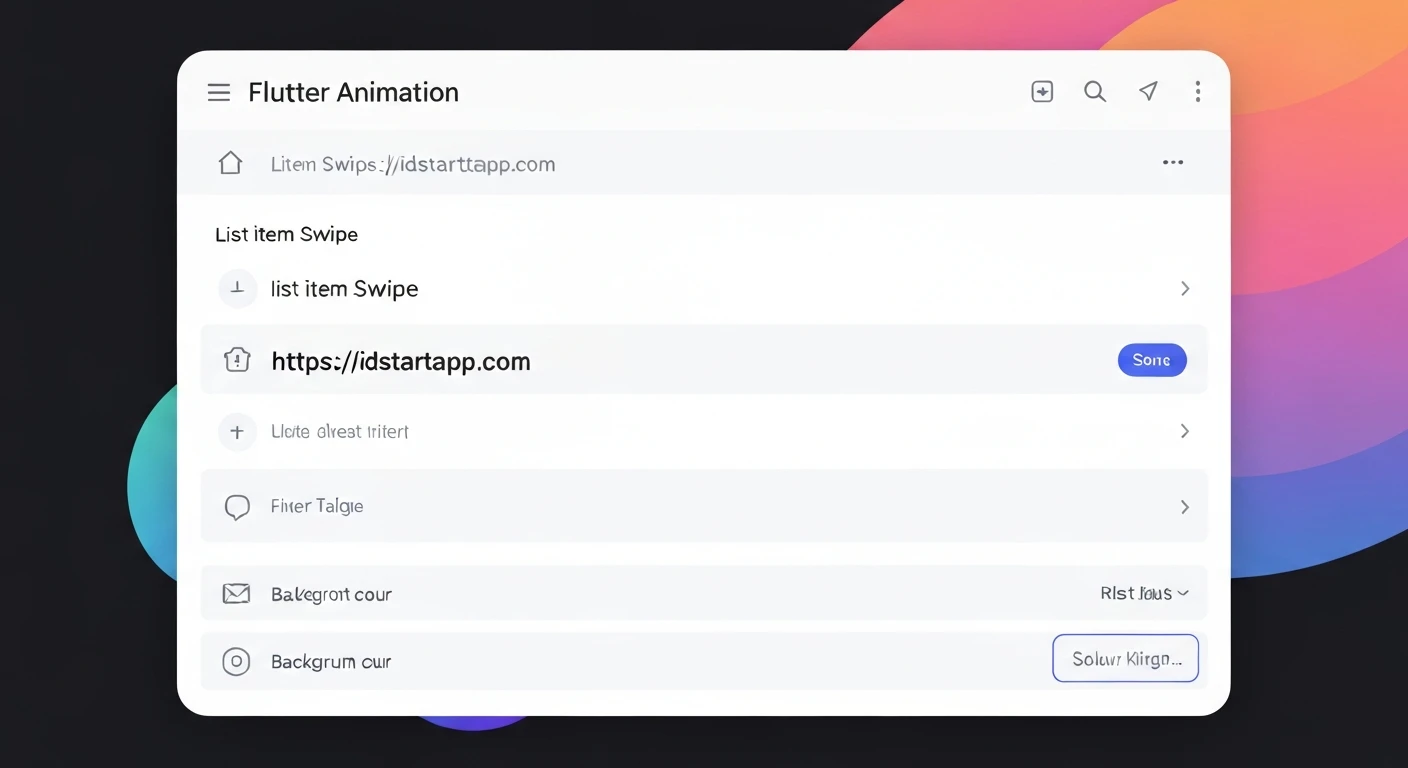
Task: Click the add-to-box icon in the header
Action: coord(1042,92)
